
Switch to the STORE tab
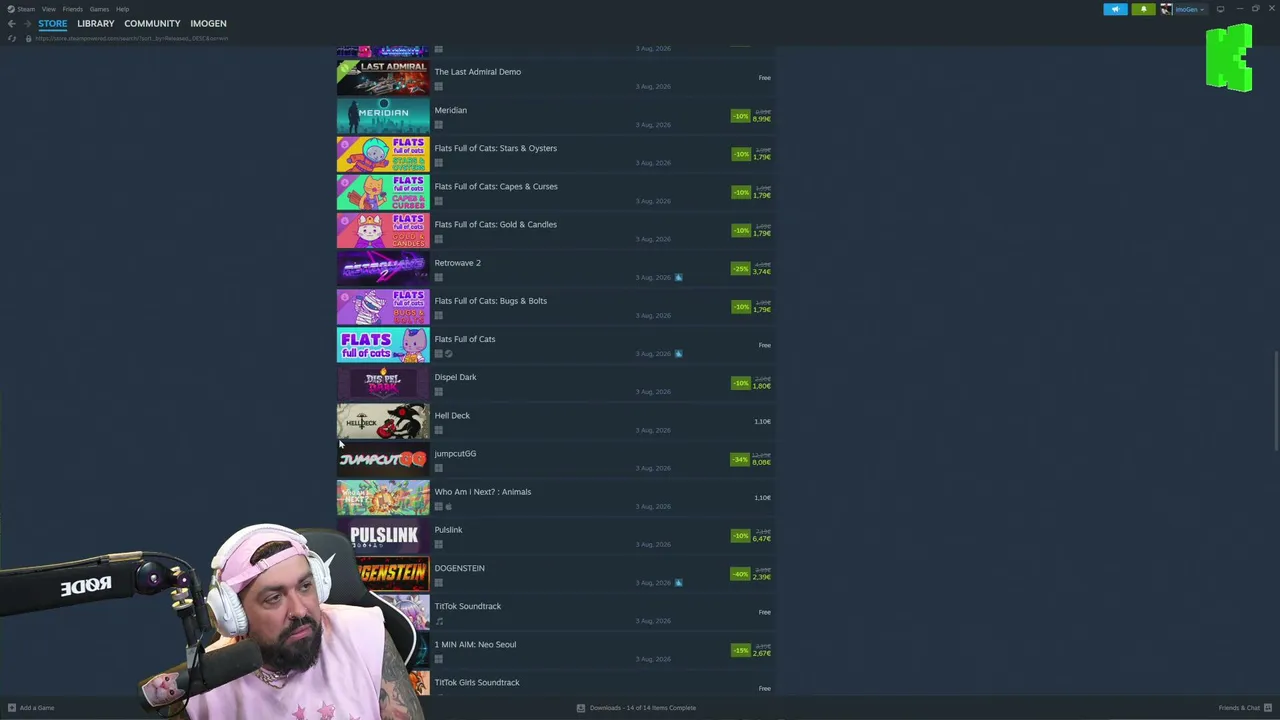[x=53, y=23]
